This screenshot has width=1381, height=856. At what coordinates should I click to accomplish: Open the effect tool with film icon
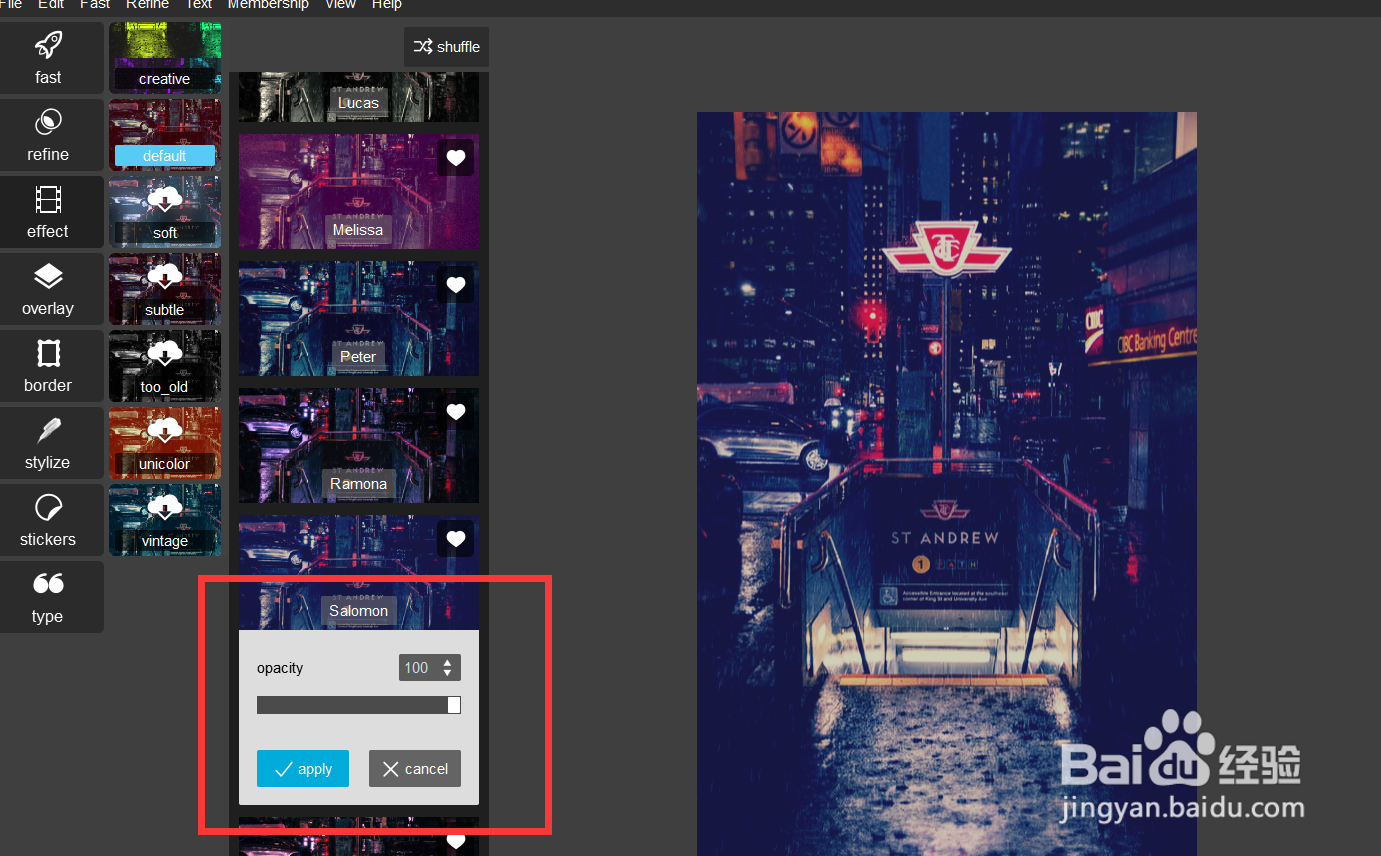point(48,212)
